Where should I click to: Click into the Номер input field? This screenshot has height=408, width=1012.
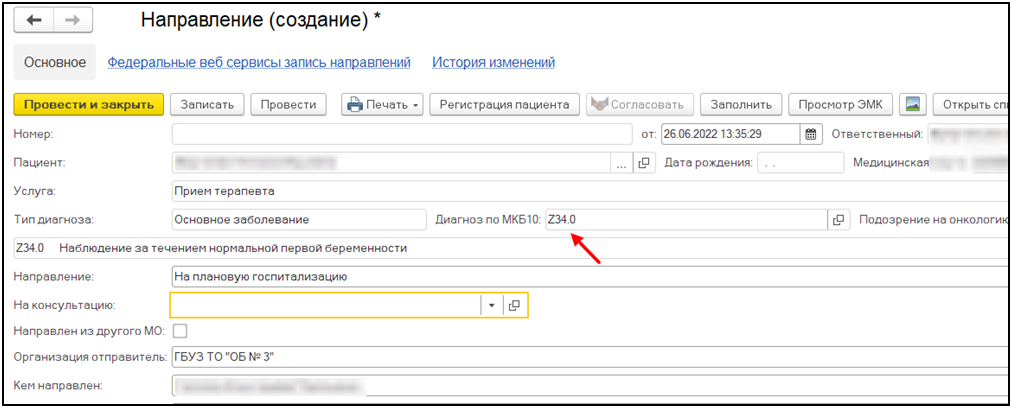tap(400, 134)
